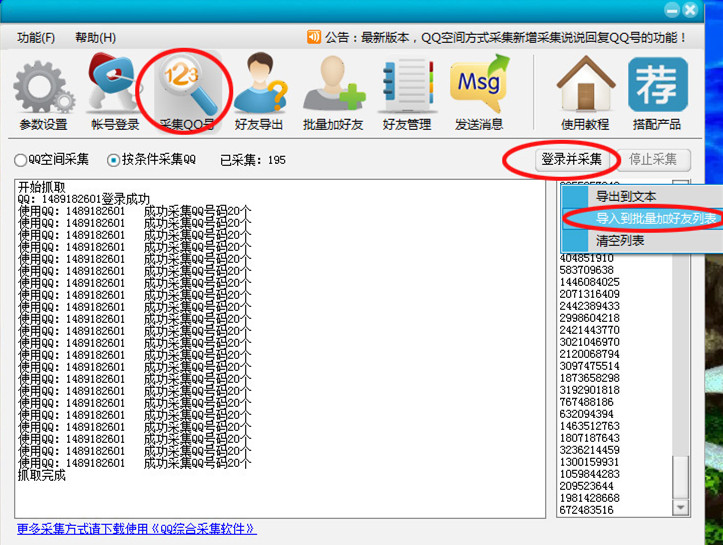Image resolution: width=723 pixels, height=545 pixels.
Task: Click the 登录并采集 button
Action: pyautogui.click(x=572, y=160)
